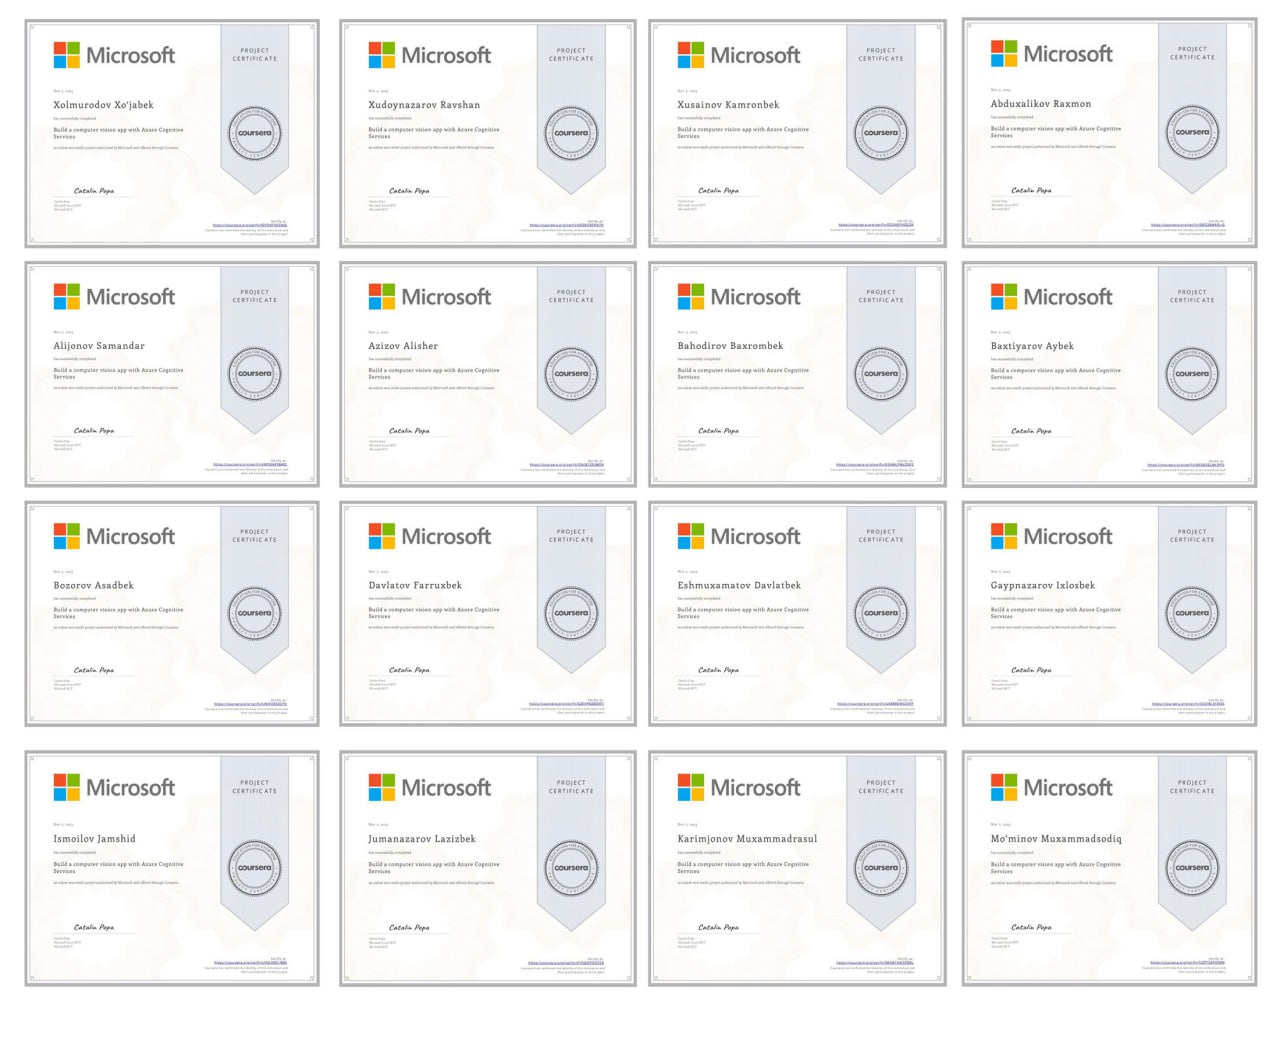Click Microsoft logo on Azizov Alisher certificate
1280x1047 pixels.
(x=430, y=297)
